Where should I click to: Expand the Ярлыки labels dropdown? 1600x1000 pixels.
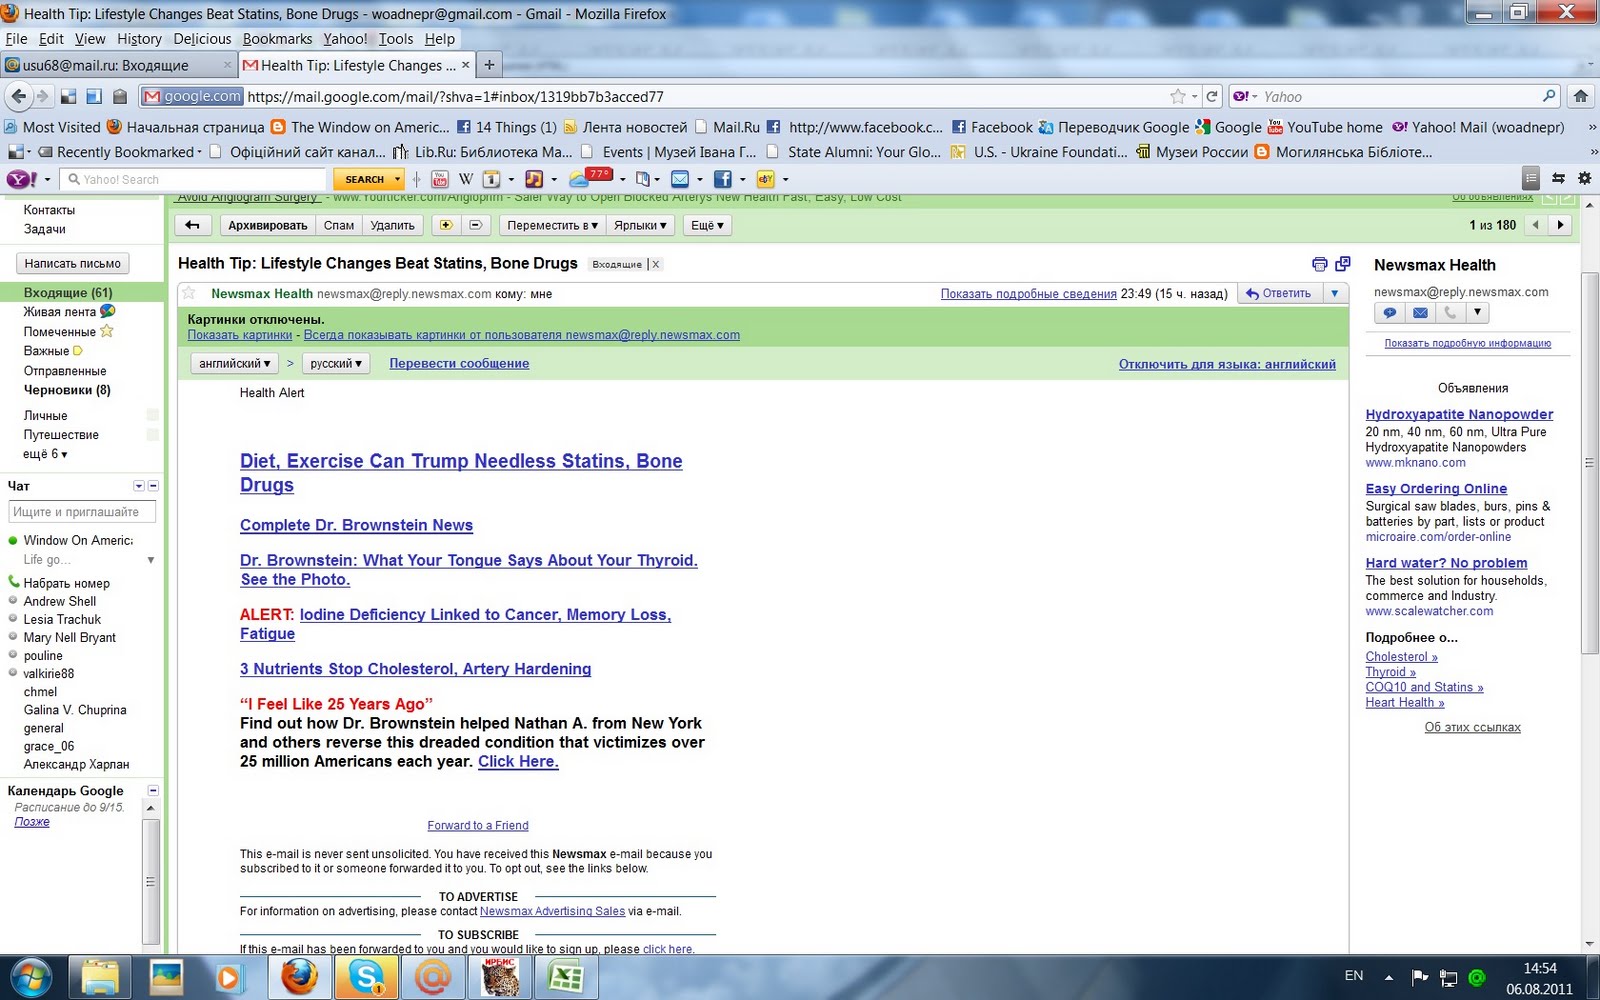click(x=640, y=225)
